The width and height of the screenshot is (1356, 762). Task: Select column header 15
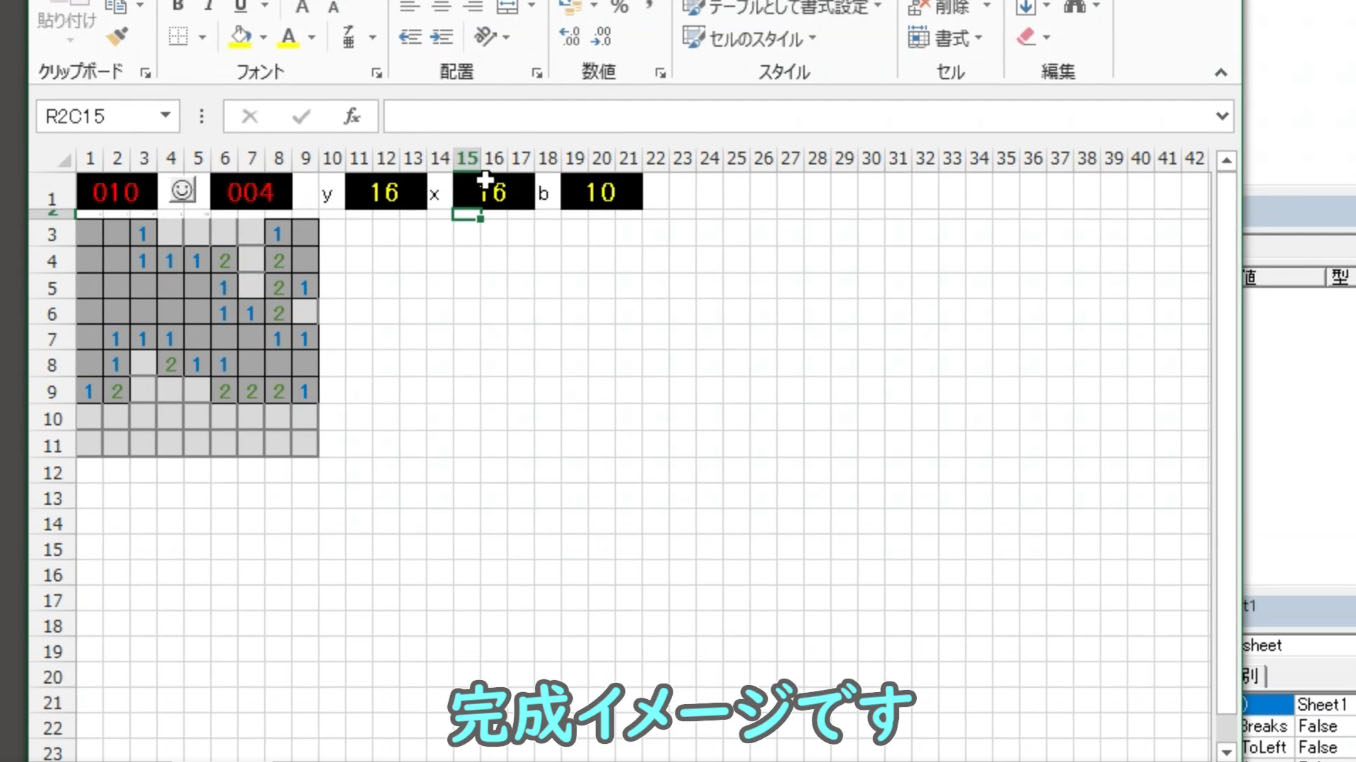point(466,158)
